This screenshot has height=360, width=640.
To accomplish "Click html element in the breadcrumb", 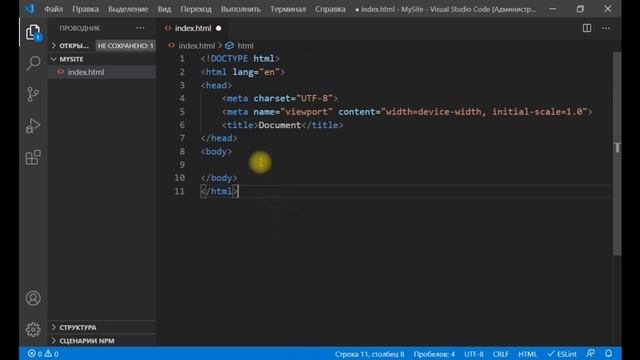I will pos(245,46).
